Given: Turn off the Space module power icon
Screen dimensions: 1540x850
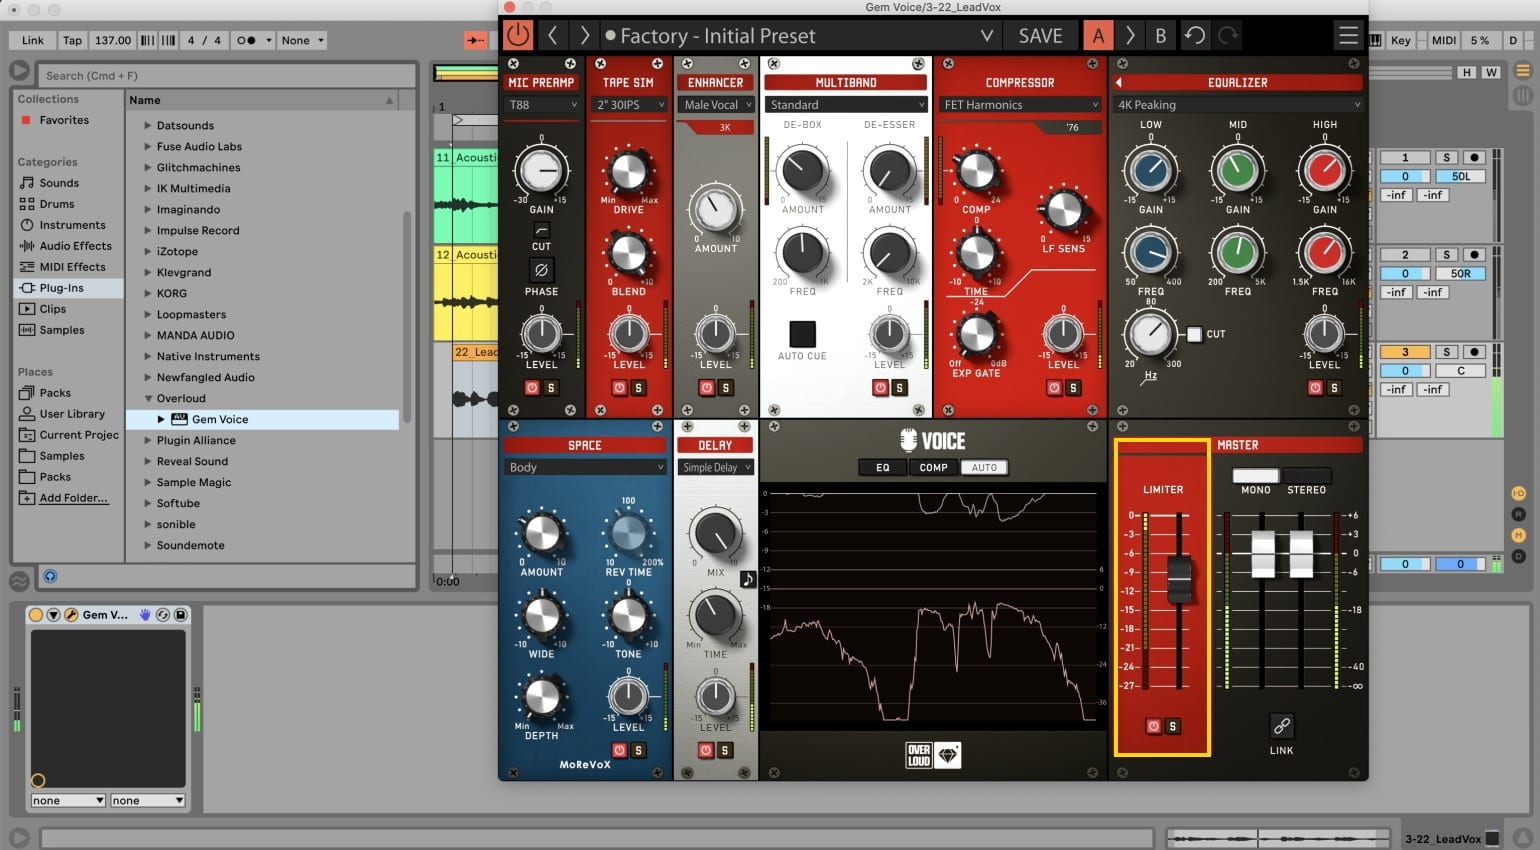Looking at the screenshot, I should 619,750.
